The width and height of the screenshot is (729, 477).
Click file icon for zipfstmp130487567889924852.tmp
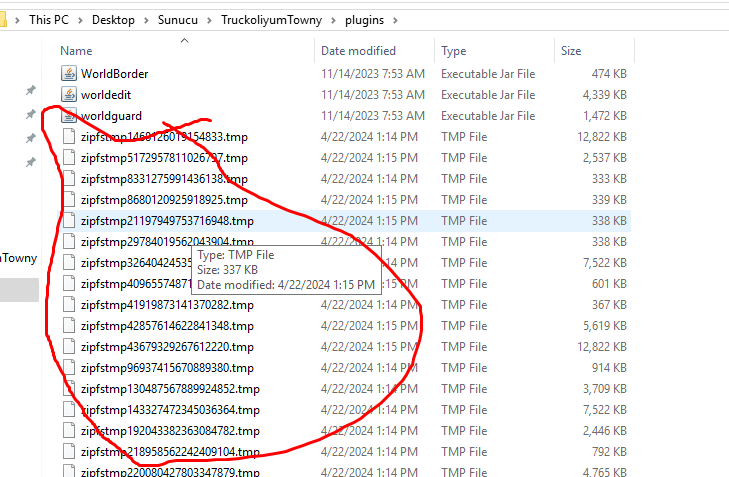69,389
